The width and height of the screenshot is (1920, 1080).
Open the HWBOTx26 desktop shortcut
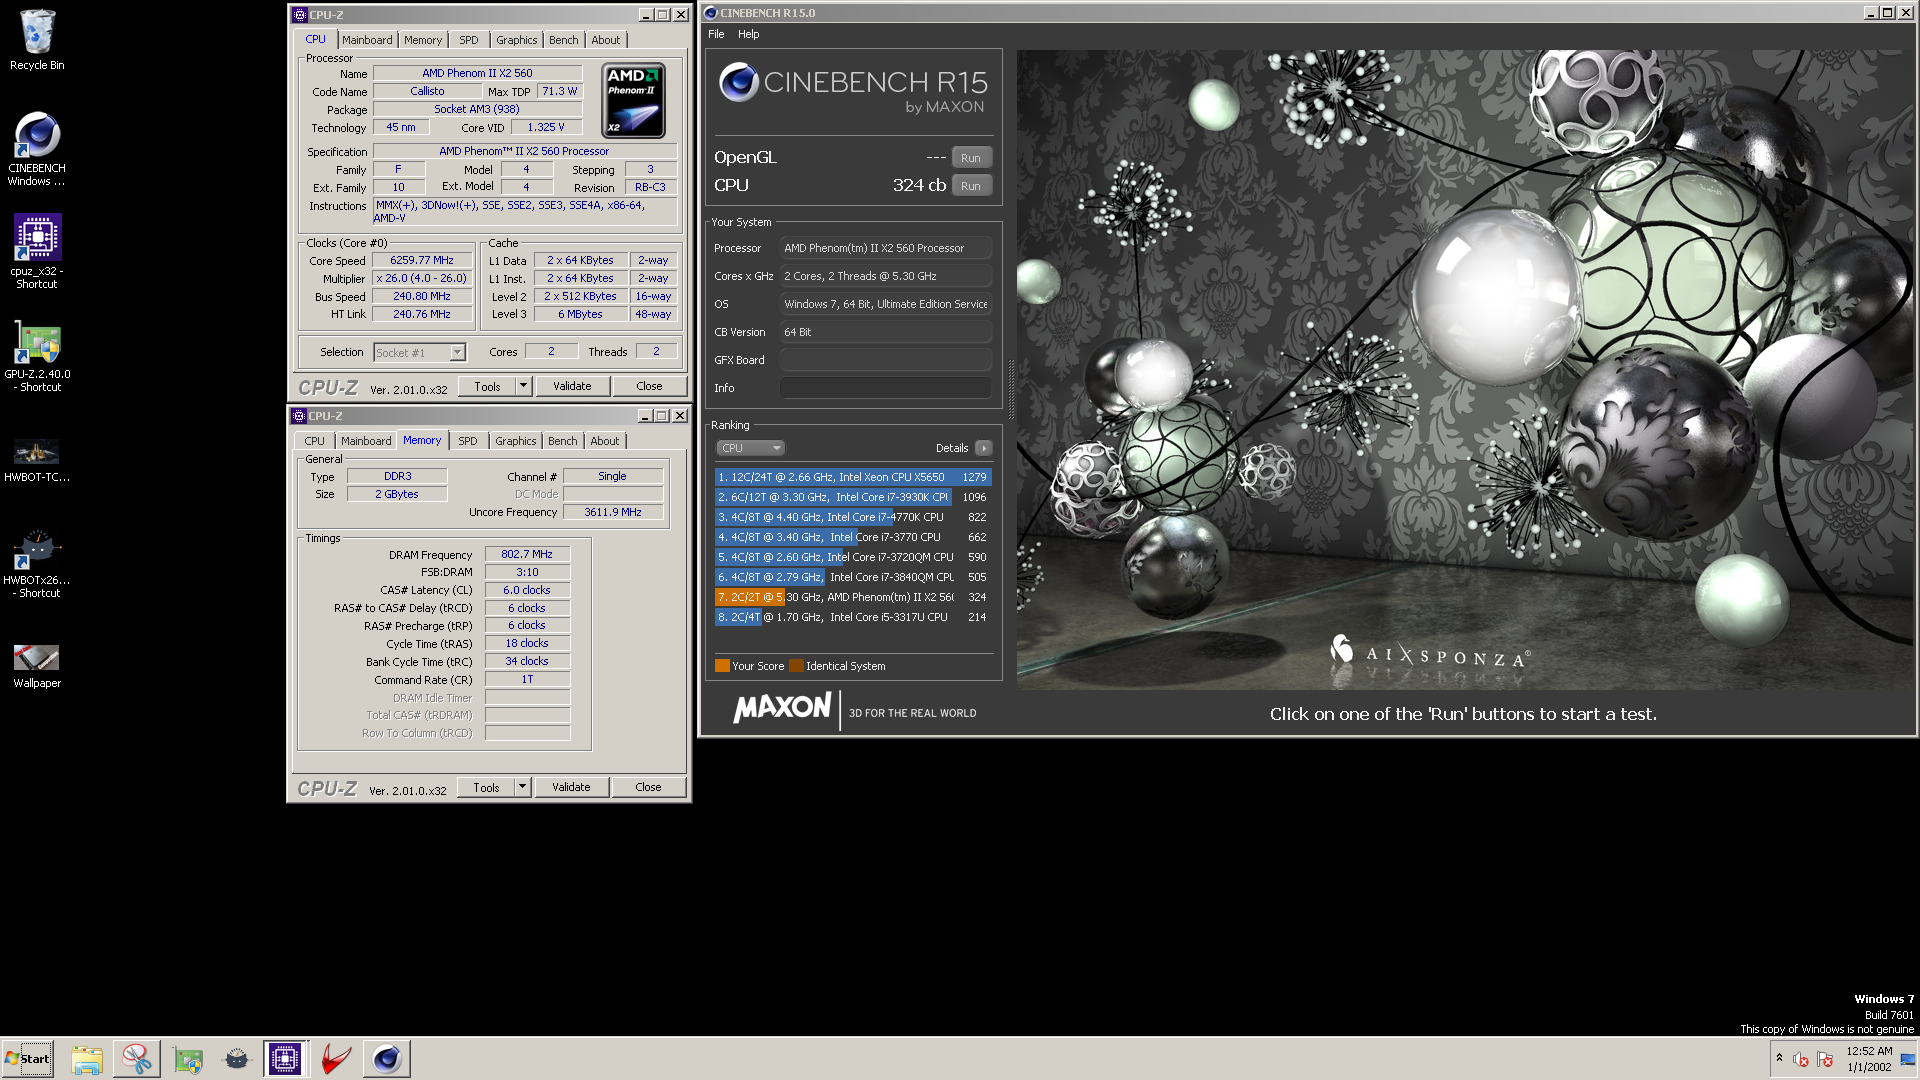[37, 562]
